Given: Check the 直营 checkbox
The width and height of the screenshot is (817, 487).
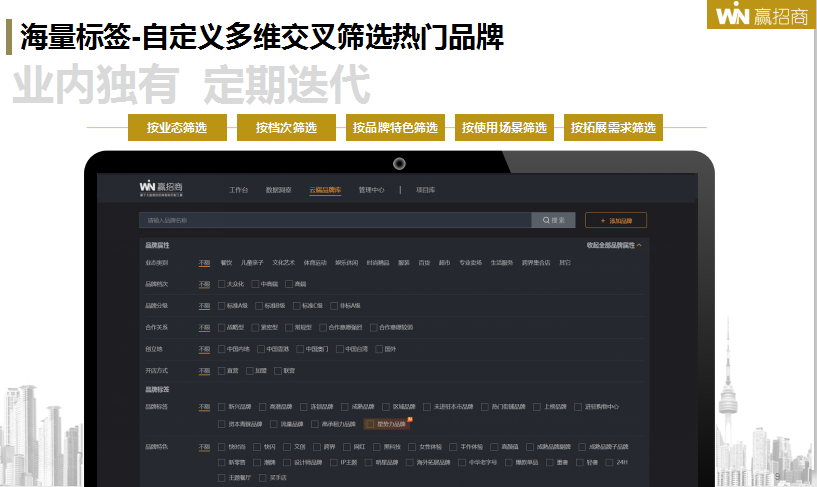Looking at the screenshot, I should coord(221,371).
